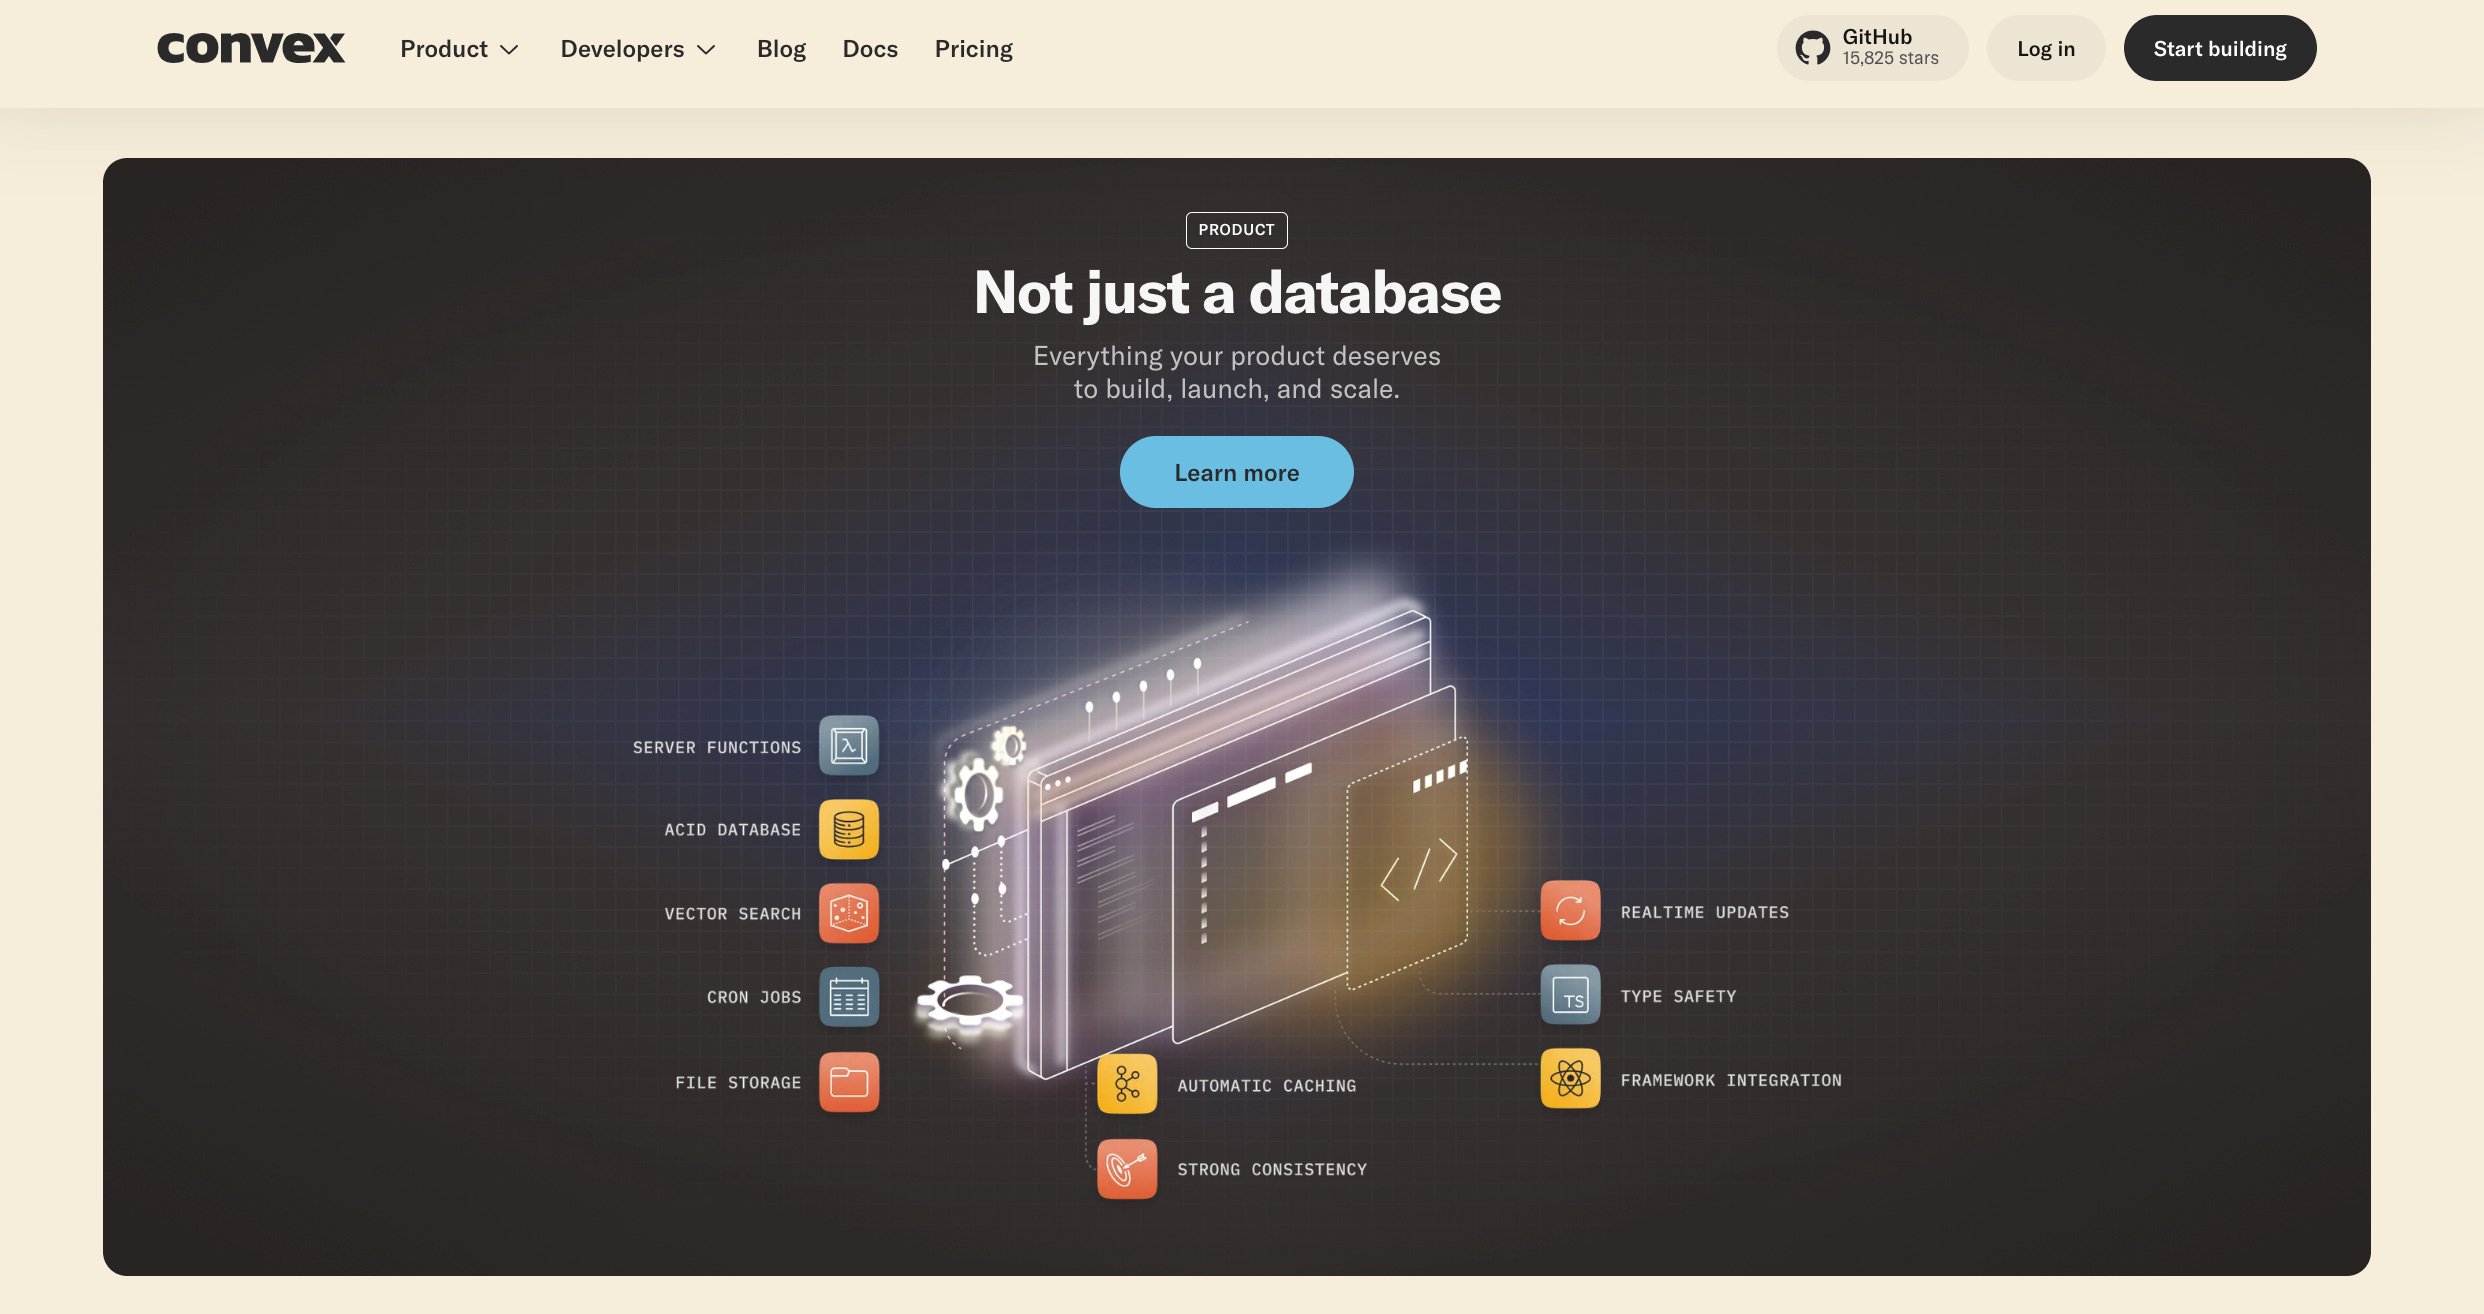The image size is (2484, 1314).
Task: Expand the Developers dropdown menu
Action: [638, 49]
